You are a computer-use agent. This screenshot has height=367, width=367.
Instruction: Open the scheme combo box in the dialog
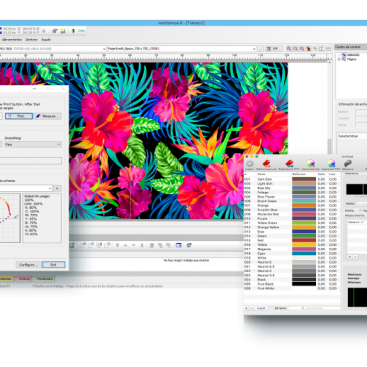point(26,188)
